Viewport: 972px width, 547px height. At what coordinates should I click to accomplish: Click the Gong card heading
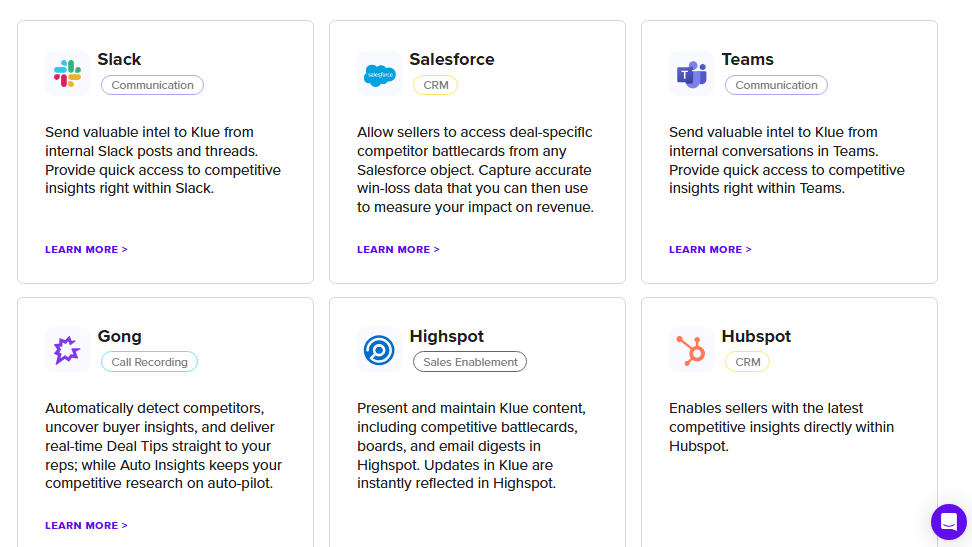(119, 336)
